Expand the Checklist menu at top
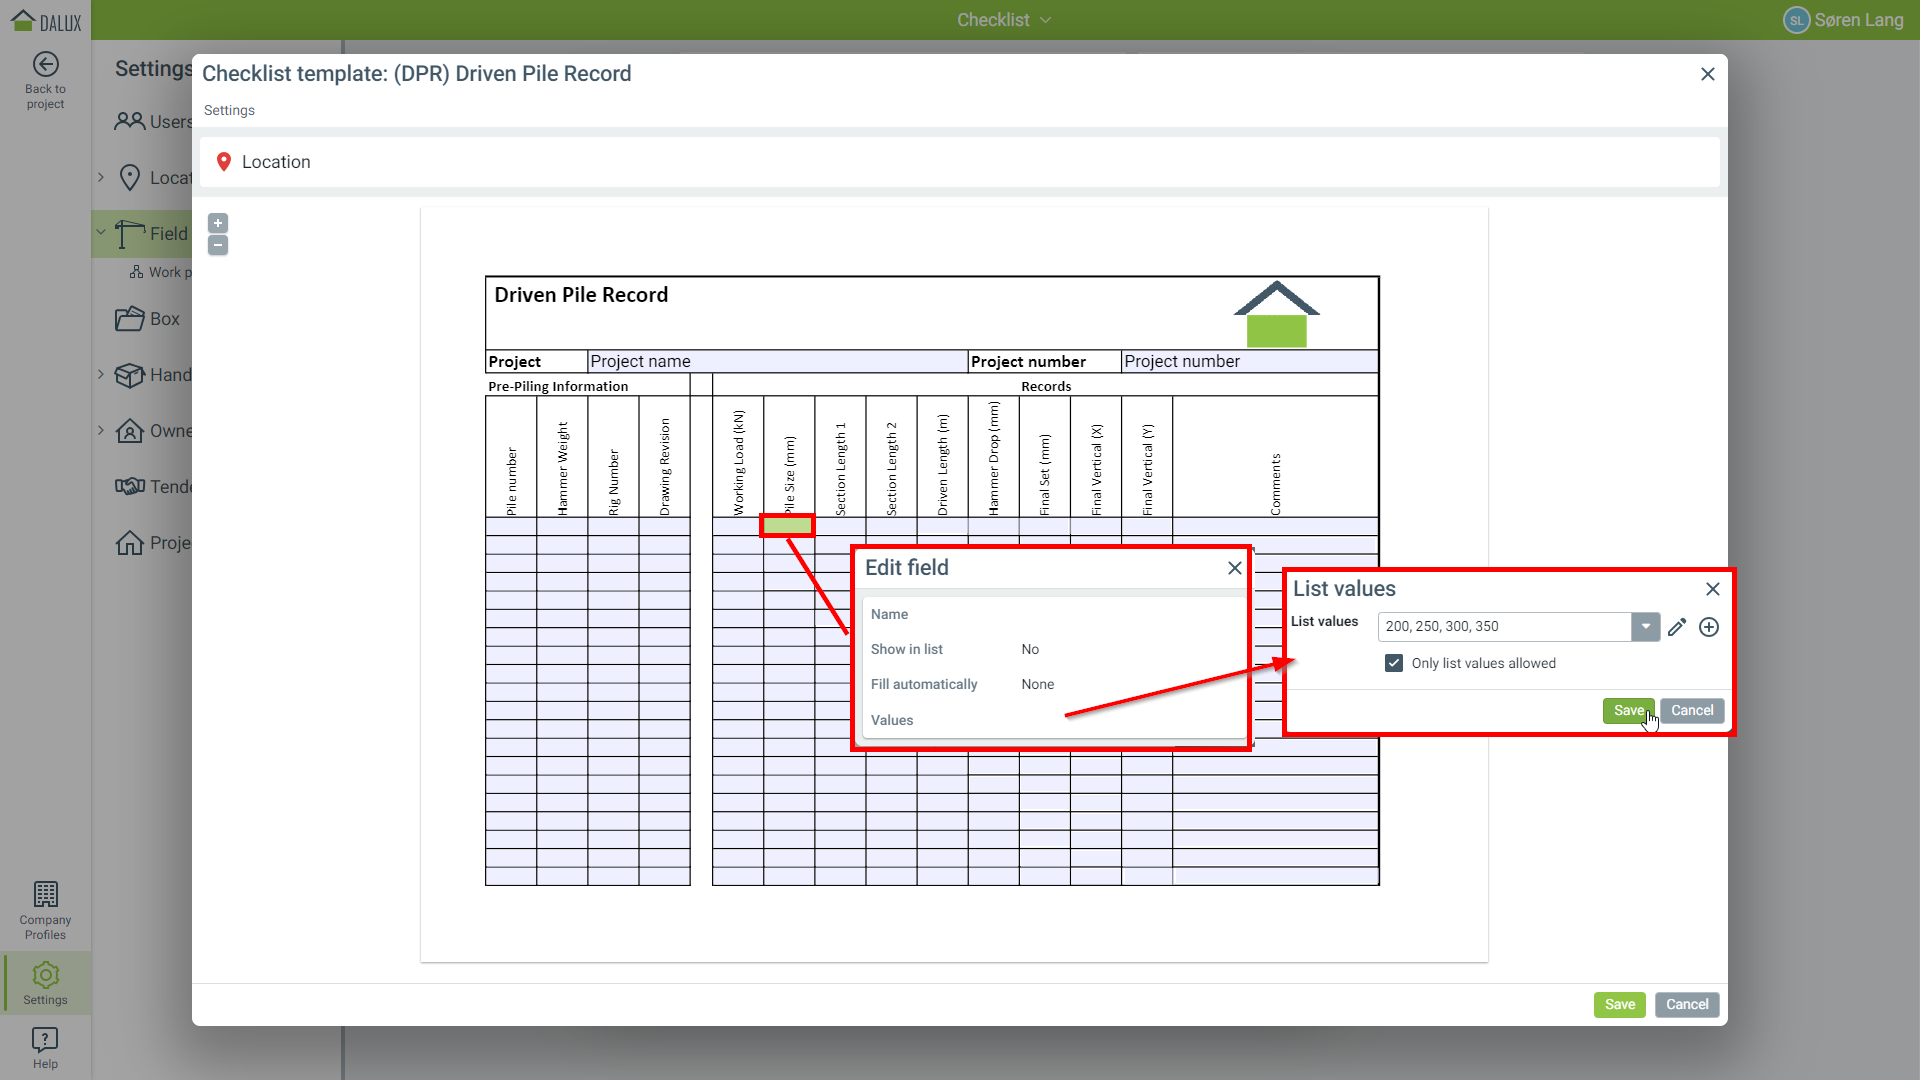1920x1080 pixels. click(x=1003, y=20)
